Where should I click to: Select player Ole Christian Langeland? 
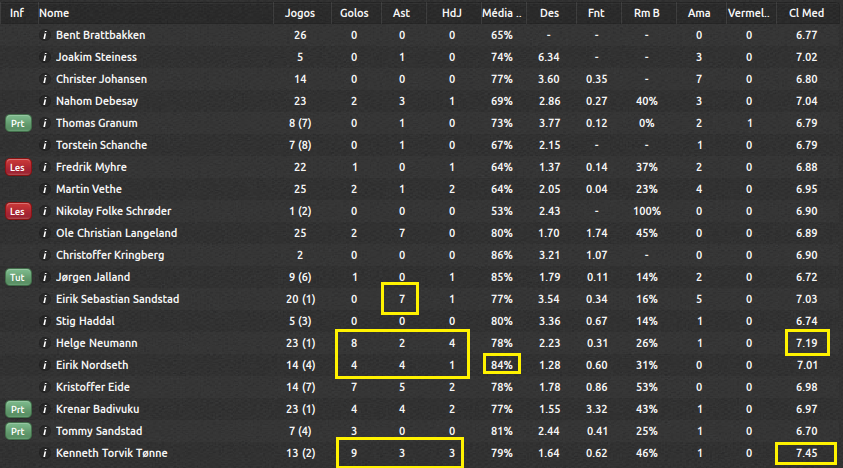pyautogui.click(x=116, y=233)
